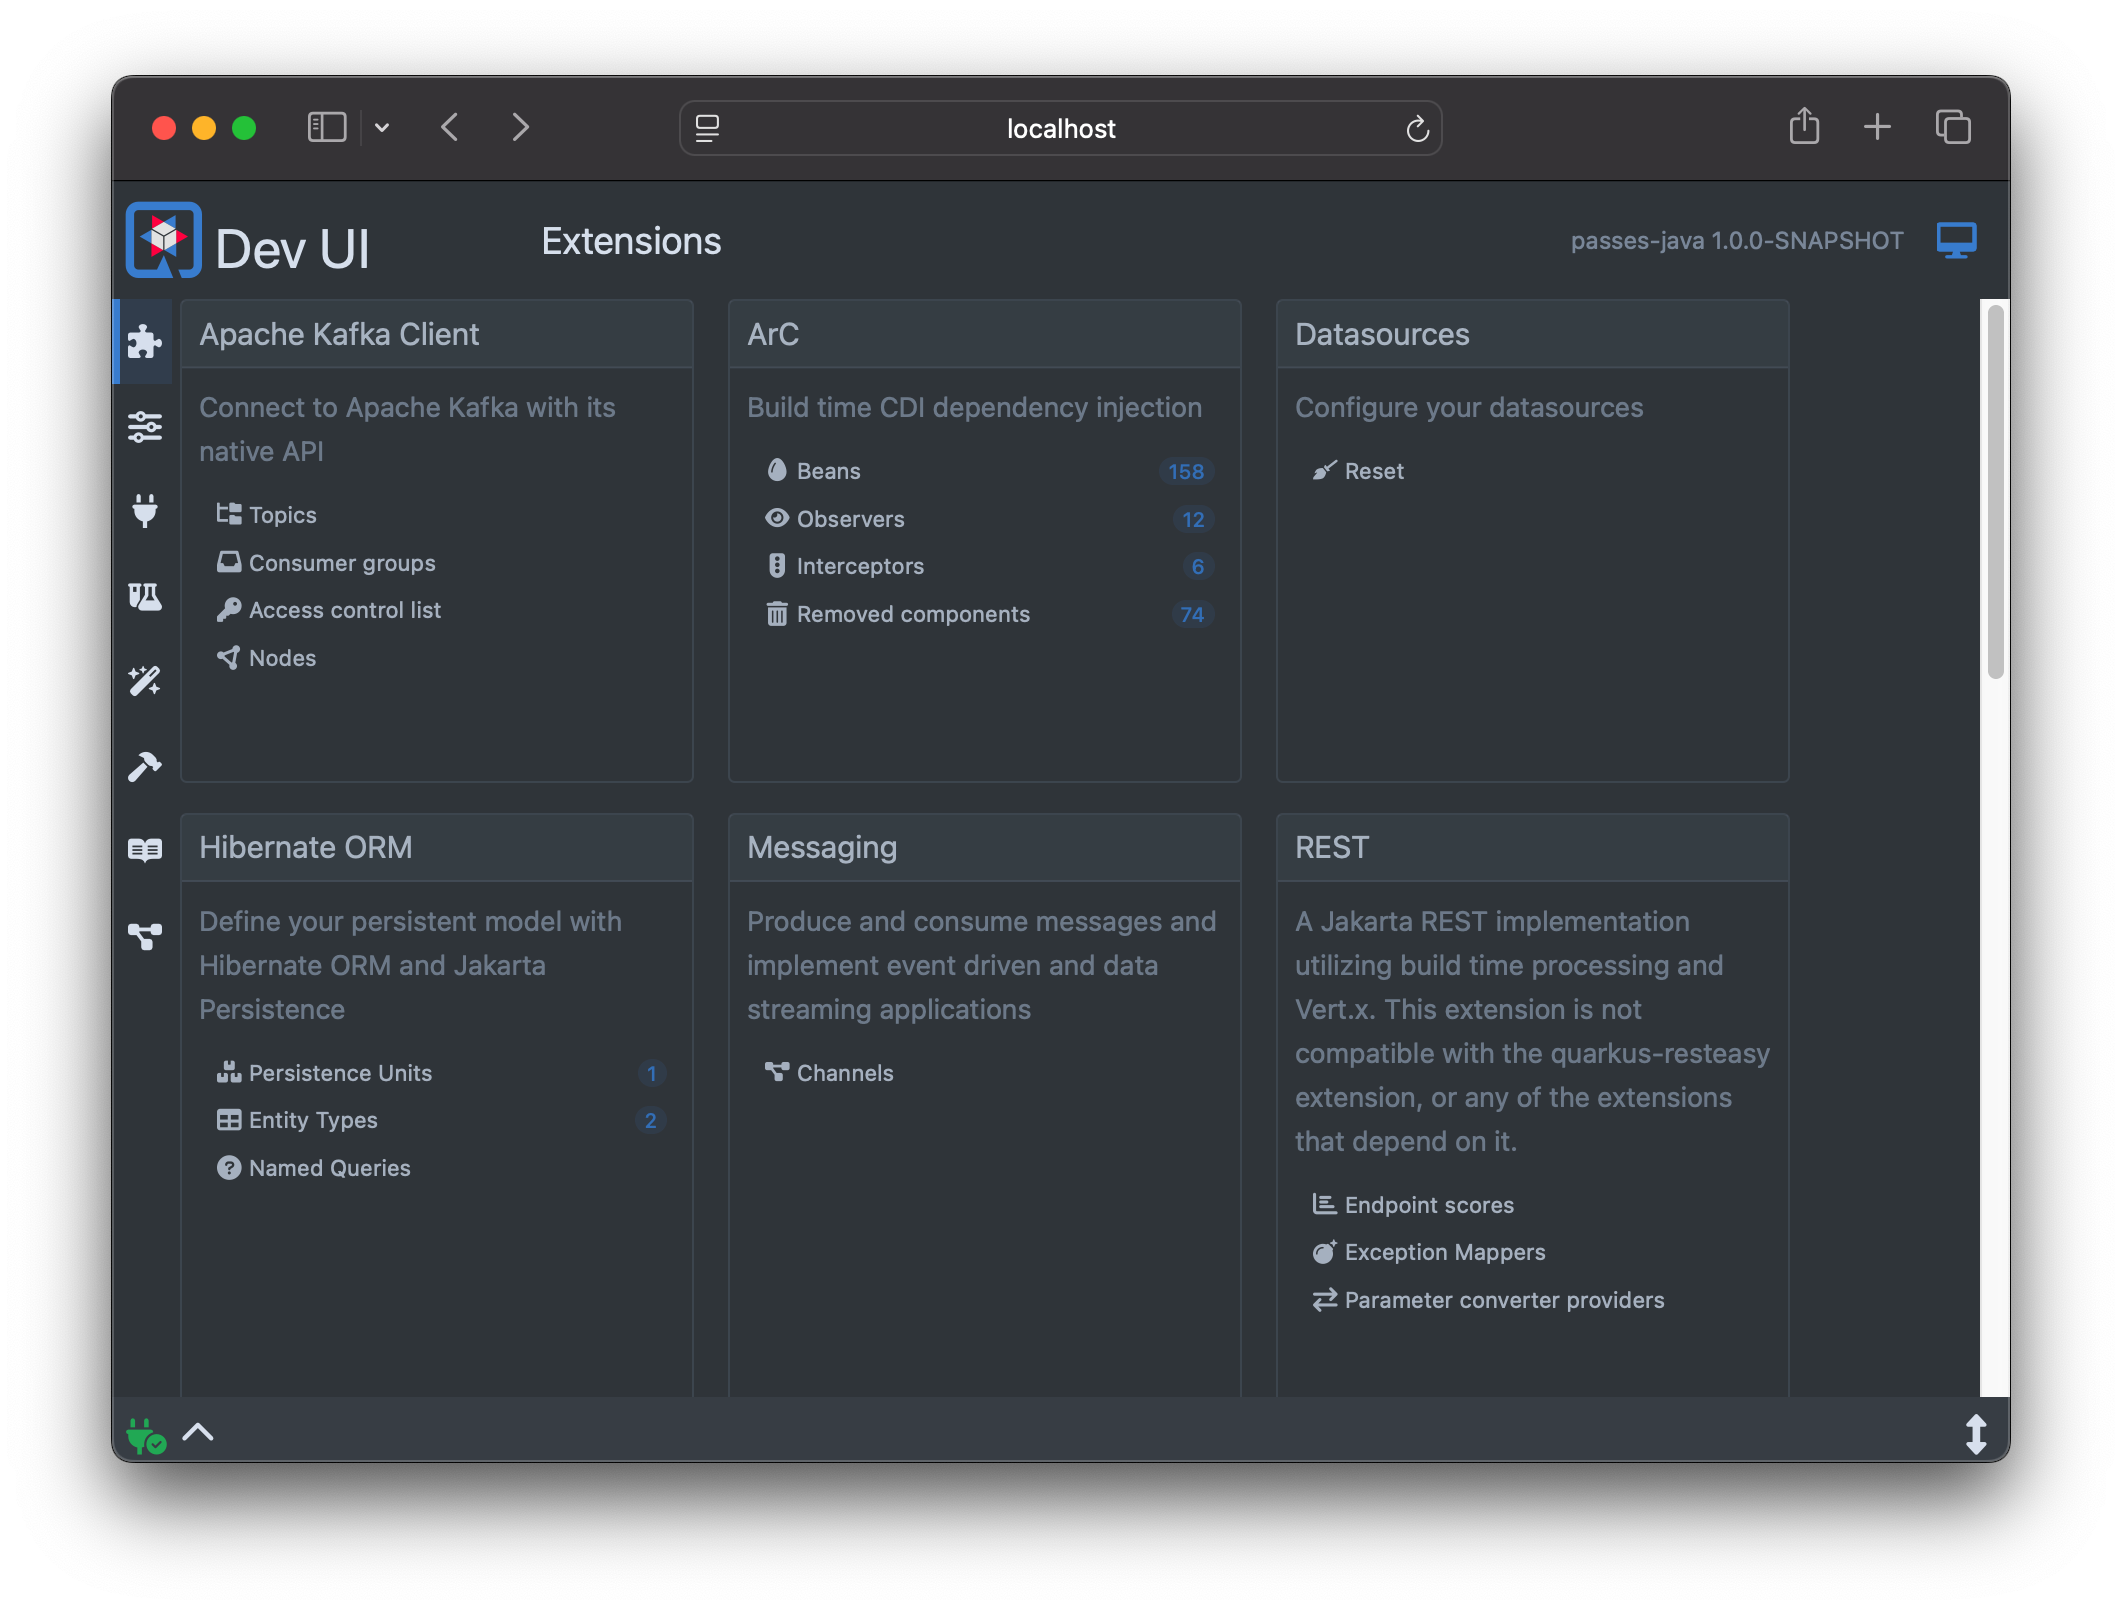The height and width of the screenshot is (1610, 2122).
Task: Click Reset under Datasources
Action: click(1373, 471)
